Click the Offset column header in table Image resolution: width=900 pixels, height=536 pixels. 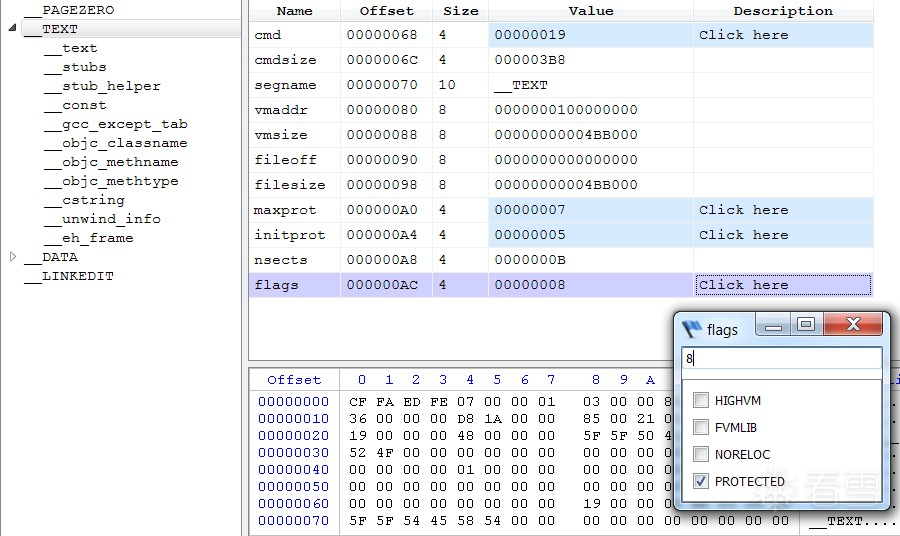pos(386,11)
